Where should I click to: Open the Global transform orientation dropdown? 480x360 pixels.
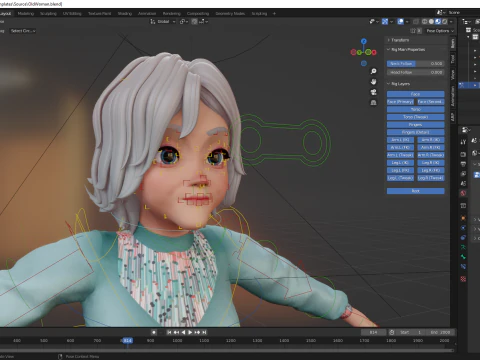pyautogui.click(x=163, y=22)
